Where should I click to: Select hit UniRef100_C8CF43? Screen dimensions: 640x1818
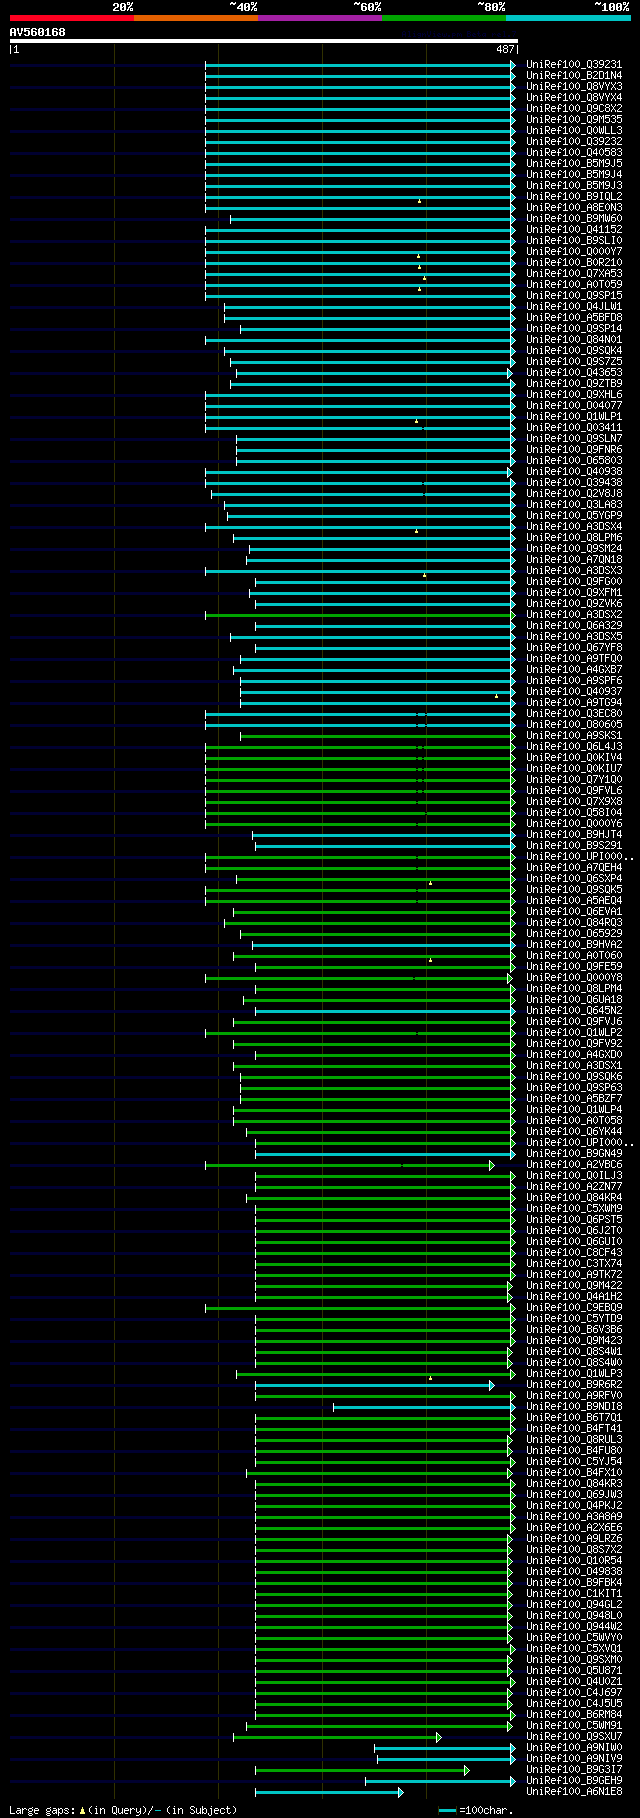[x=574, y=1253]
